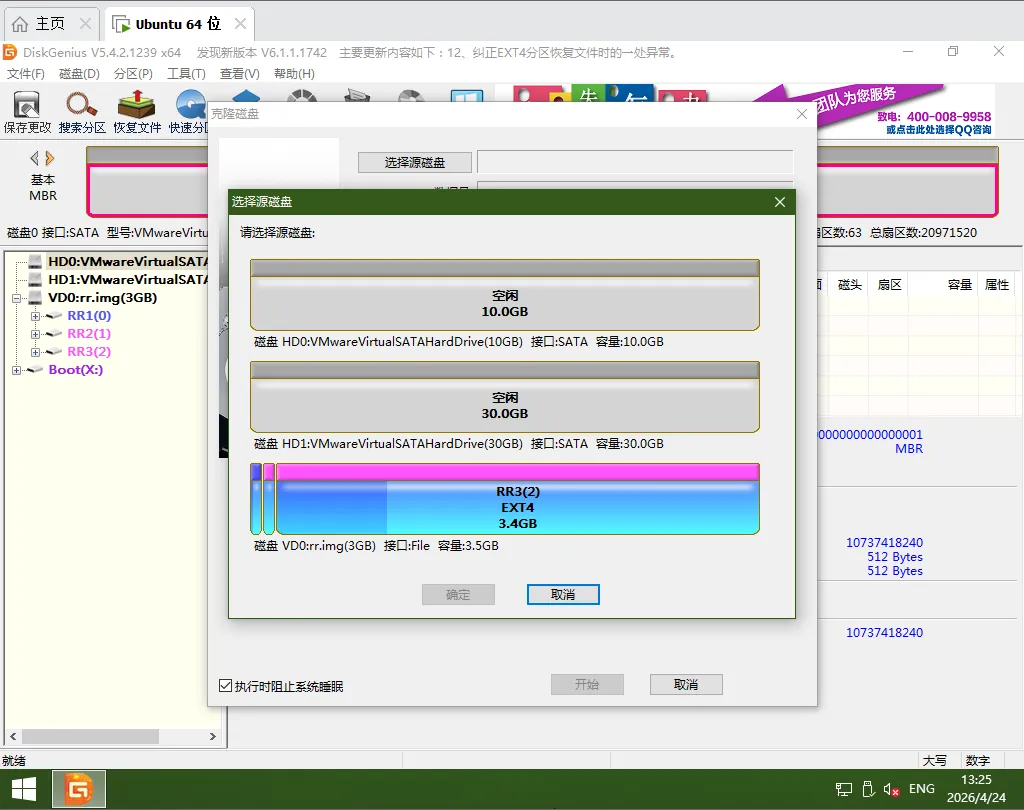Click the HD1 disk icon in tree
This screenshot has width=1024, height=810.
tap(35, 280)
